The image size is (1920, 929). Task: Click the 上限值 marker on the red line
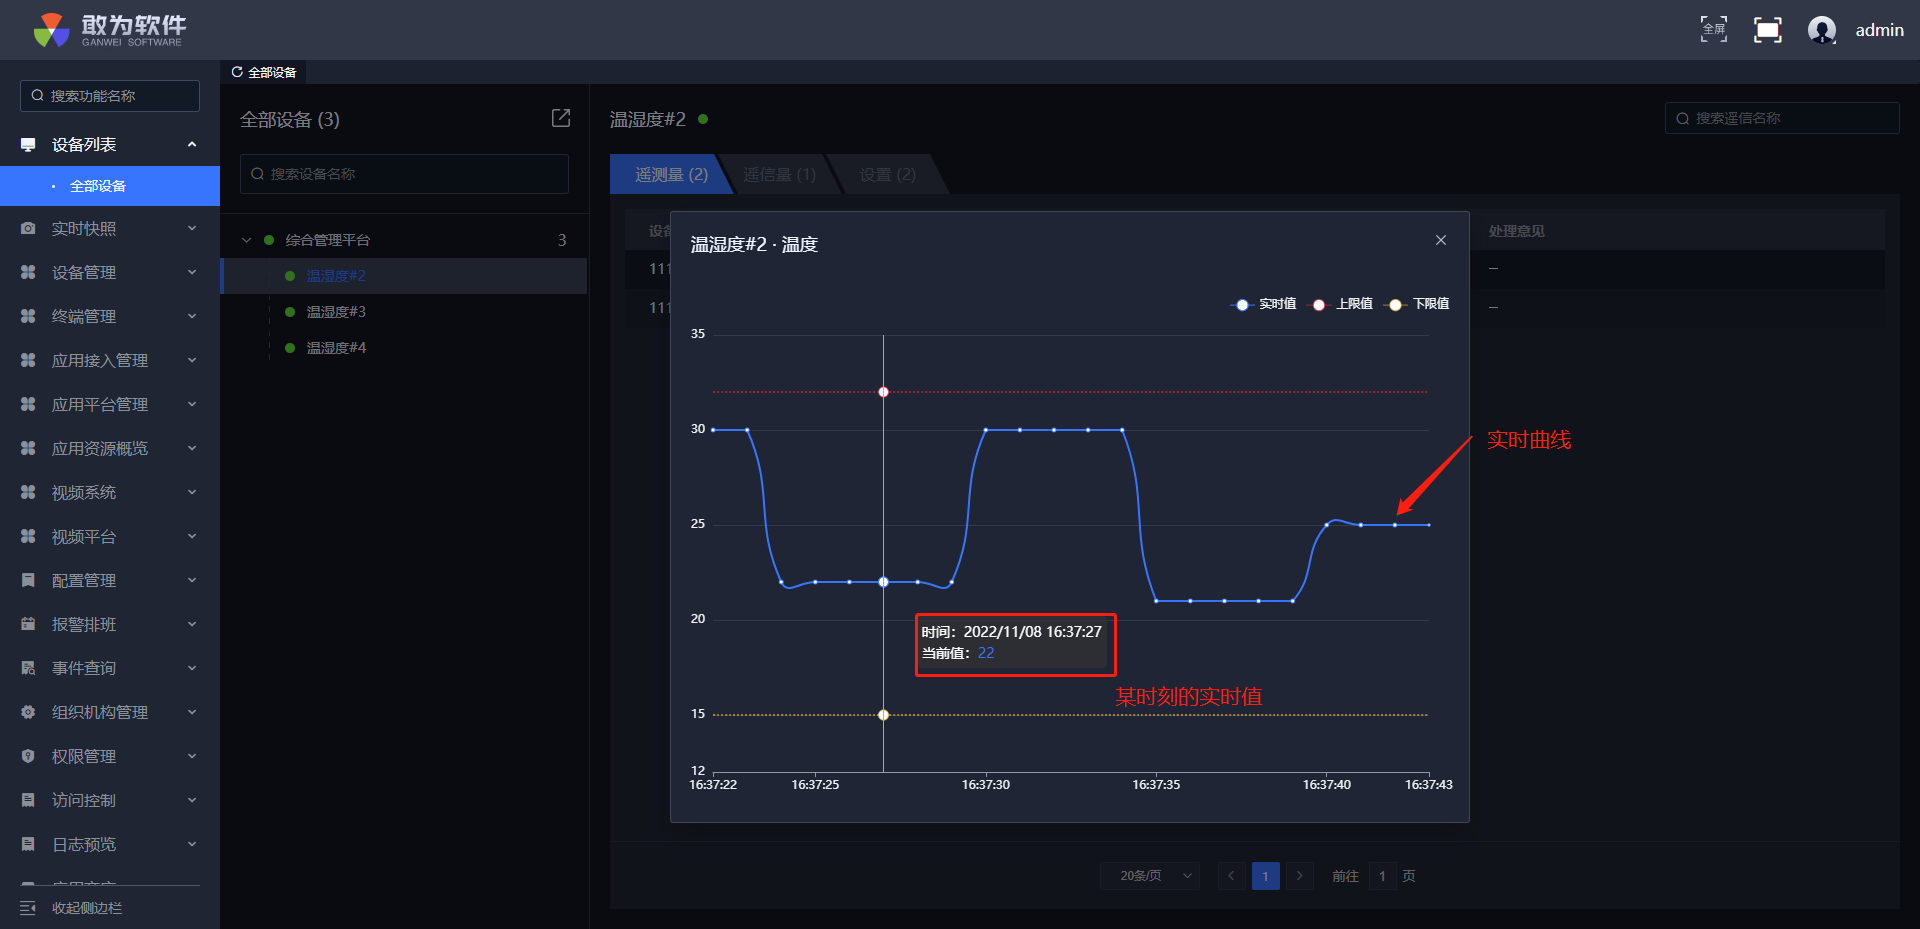883,392
